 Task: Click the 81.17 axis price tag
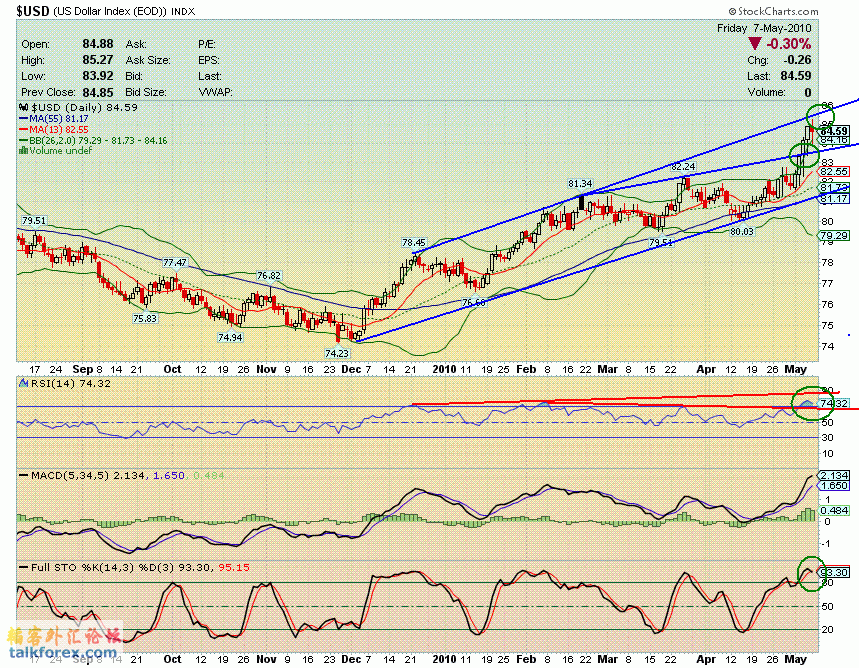point(834,198)
